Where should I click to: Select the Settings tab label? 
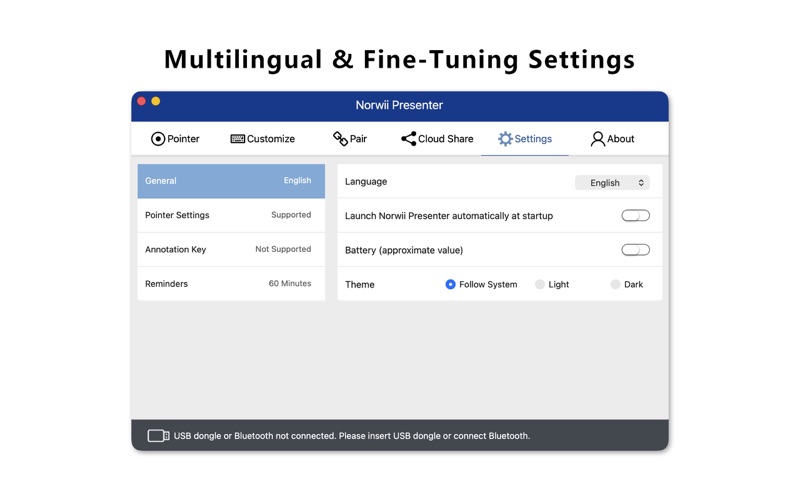[533, 139]
